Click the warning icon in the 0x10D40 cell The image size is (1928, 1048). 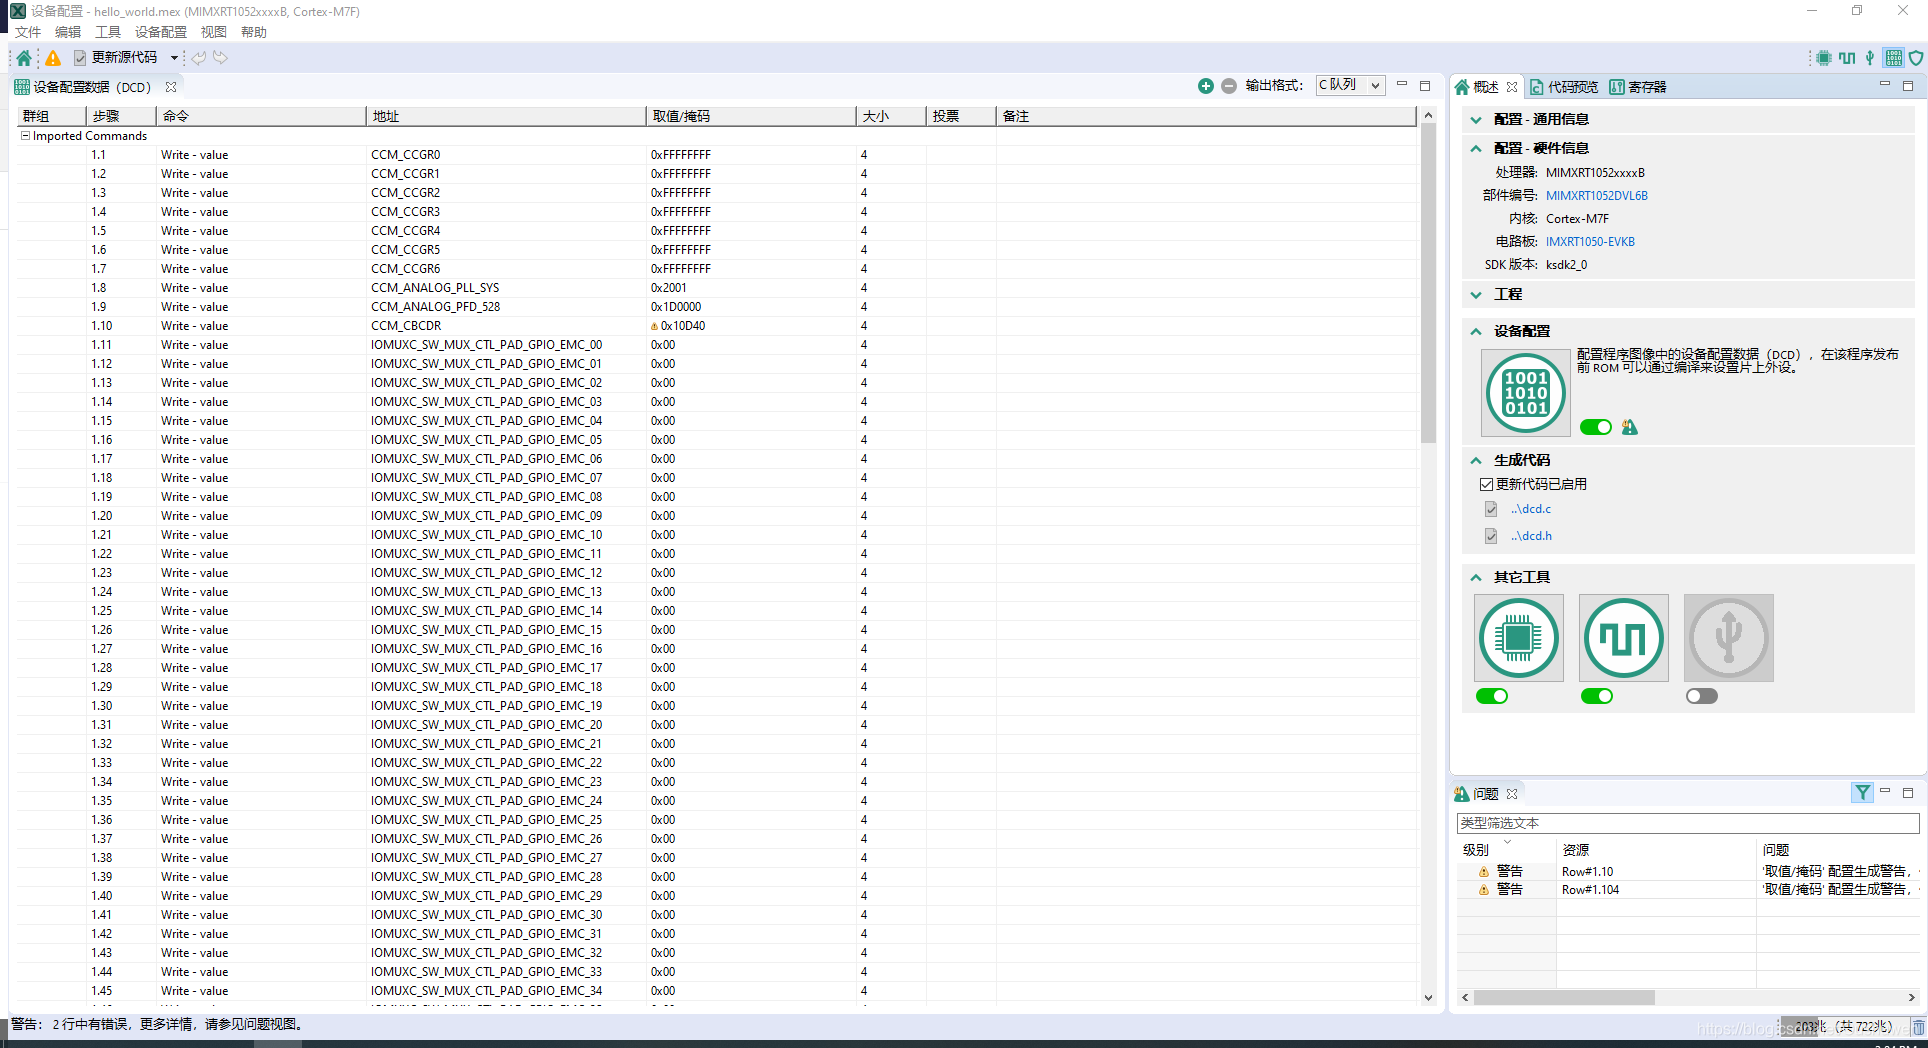click(655, 326)
